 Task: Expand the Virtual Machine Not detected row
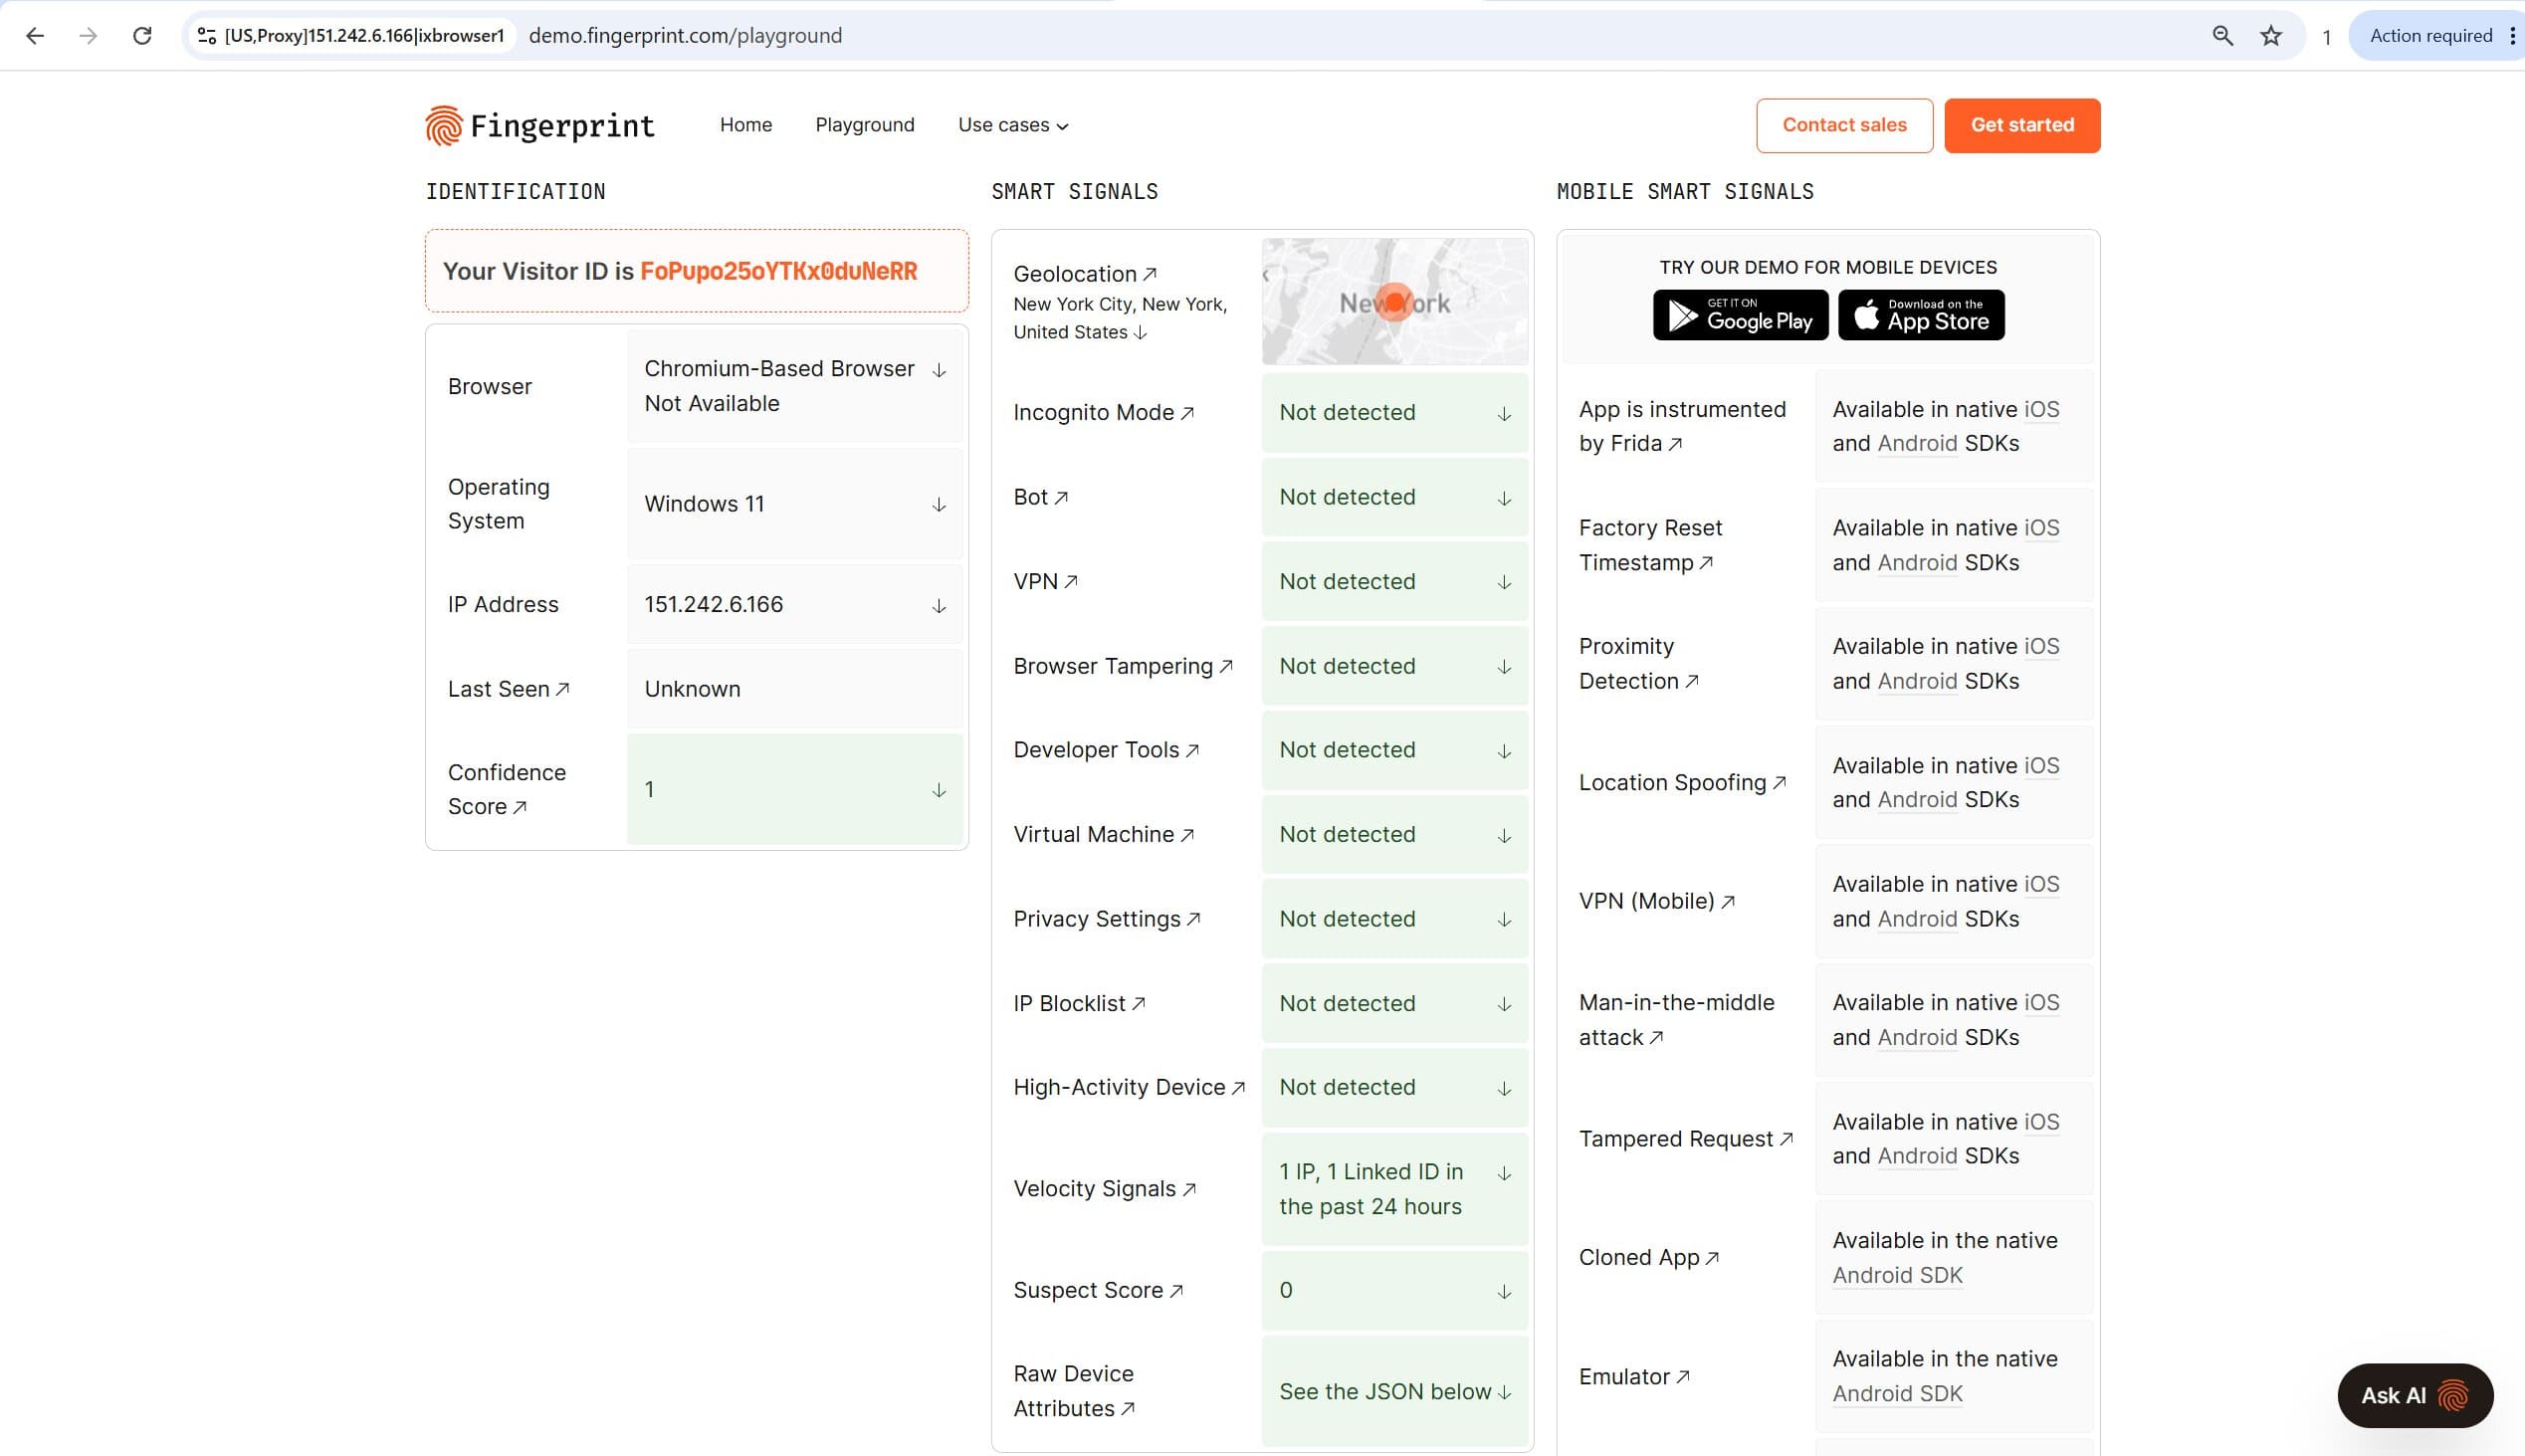click(1395, 834)
